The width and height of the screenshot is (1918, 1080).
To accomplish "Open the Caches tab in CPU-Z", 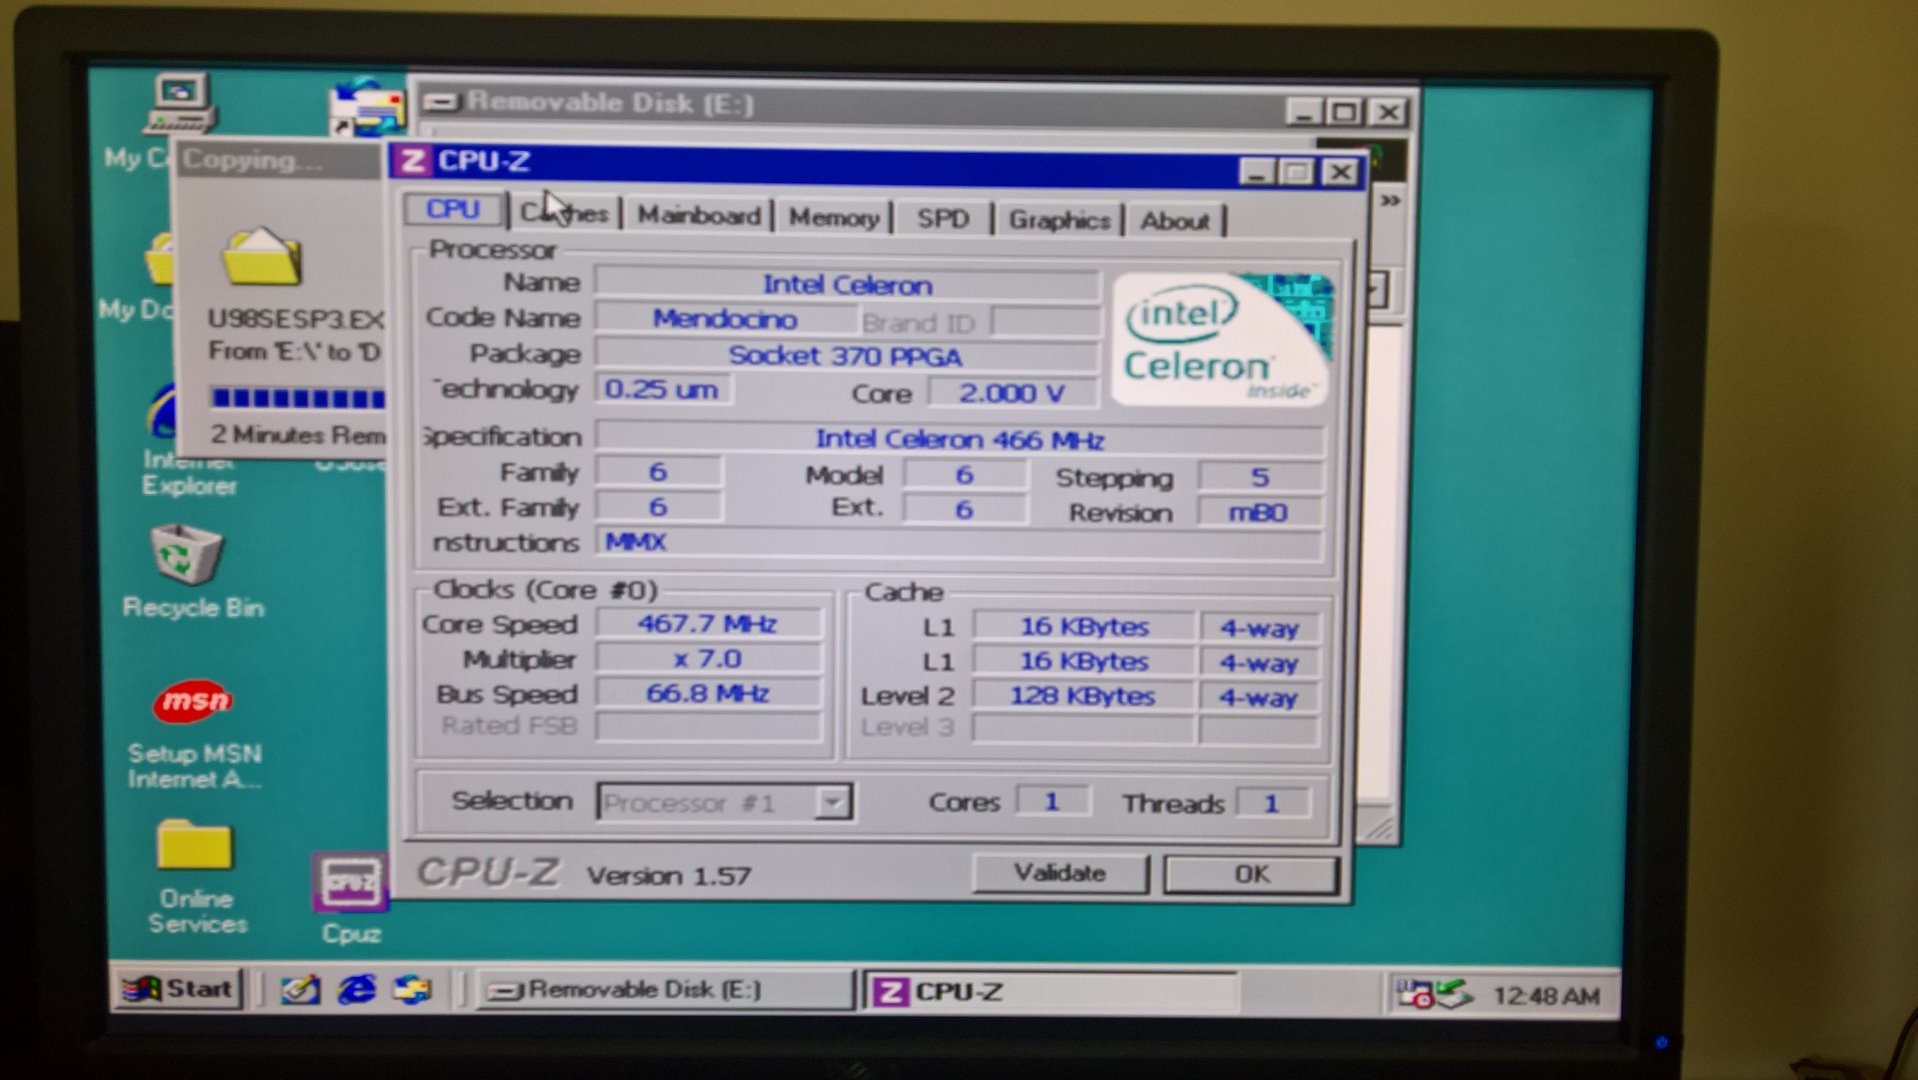I will (565, 212).
